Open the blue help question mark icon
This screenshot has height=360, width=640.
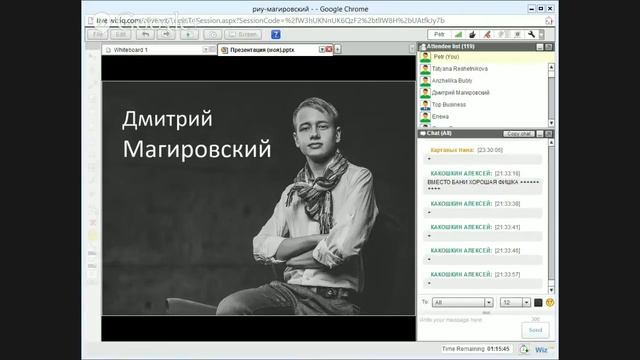(276, 35)
